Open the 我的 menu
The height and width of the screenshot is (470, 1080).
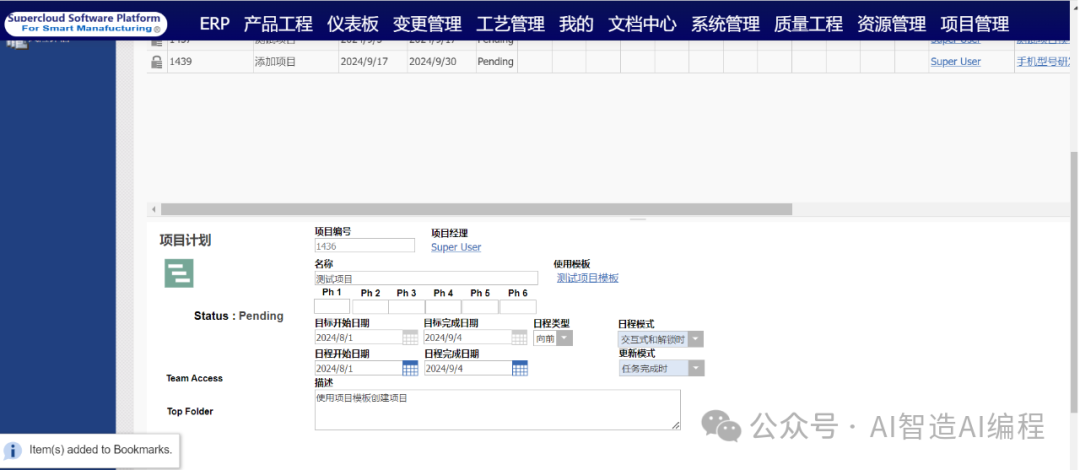[577, 25]
